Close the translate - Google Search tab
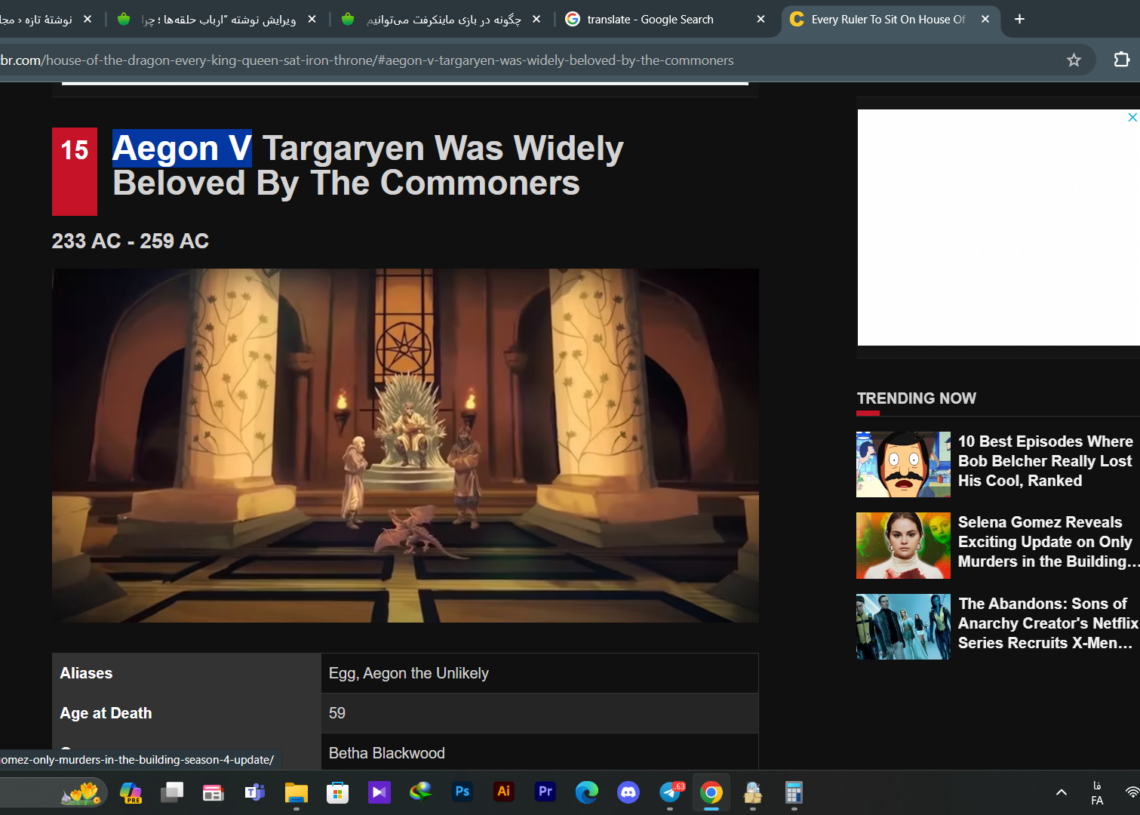The width and height of the screenshot is (1140, 815). coord(760,20)
